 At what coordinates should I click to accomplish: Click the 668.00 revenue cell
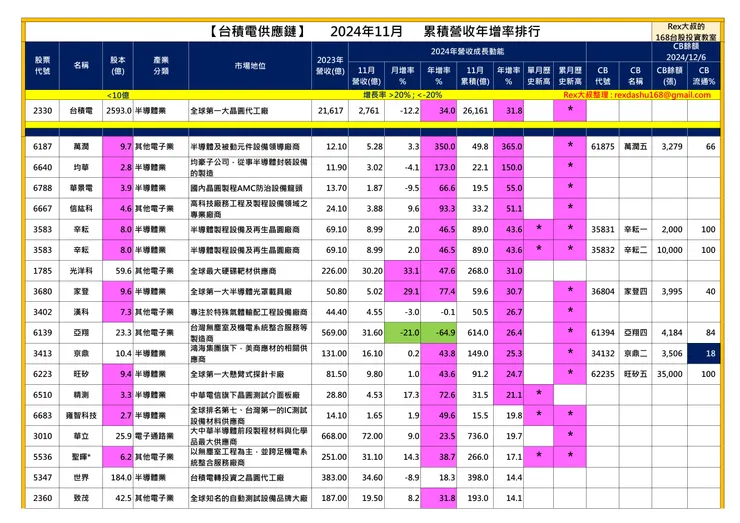pos(330,436)
